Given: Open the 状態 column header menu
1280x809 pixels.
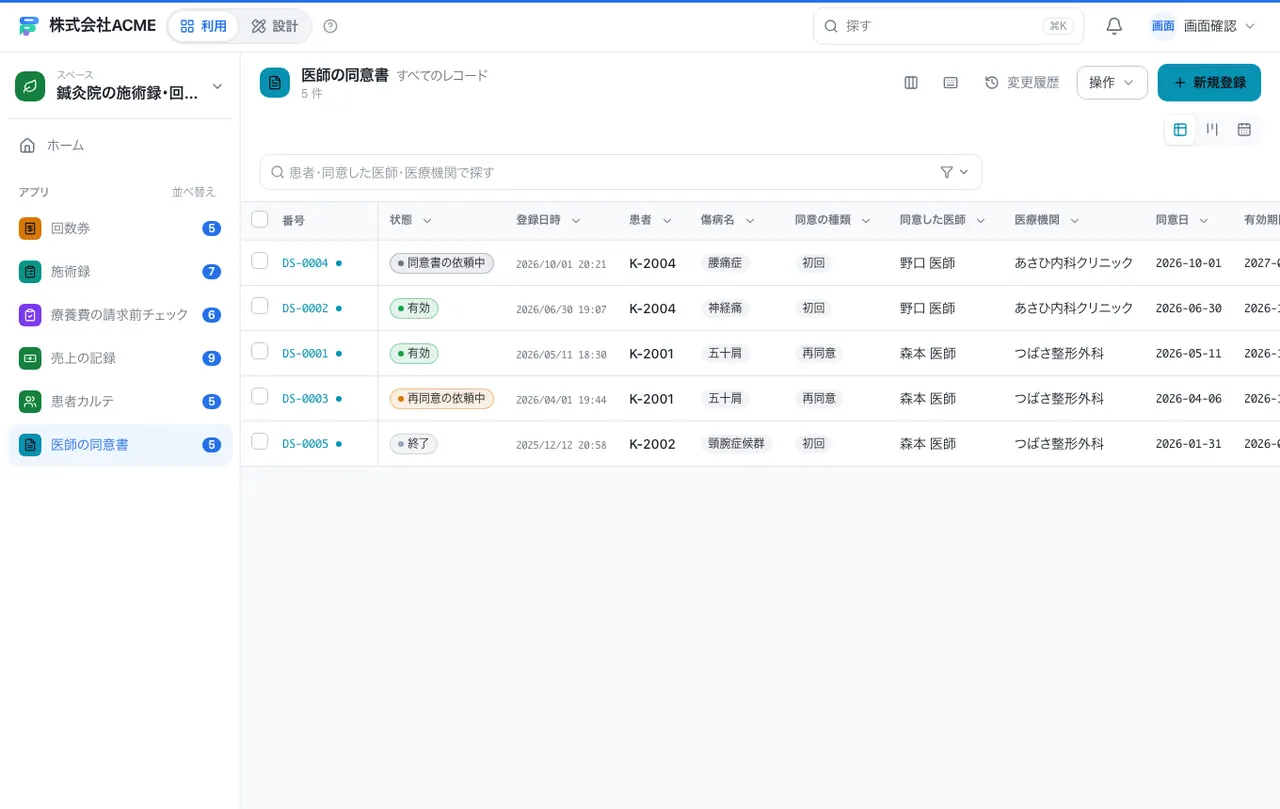Looking at the screenshot, I should click(x=427, y=221).
